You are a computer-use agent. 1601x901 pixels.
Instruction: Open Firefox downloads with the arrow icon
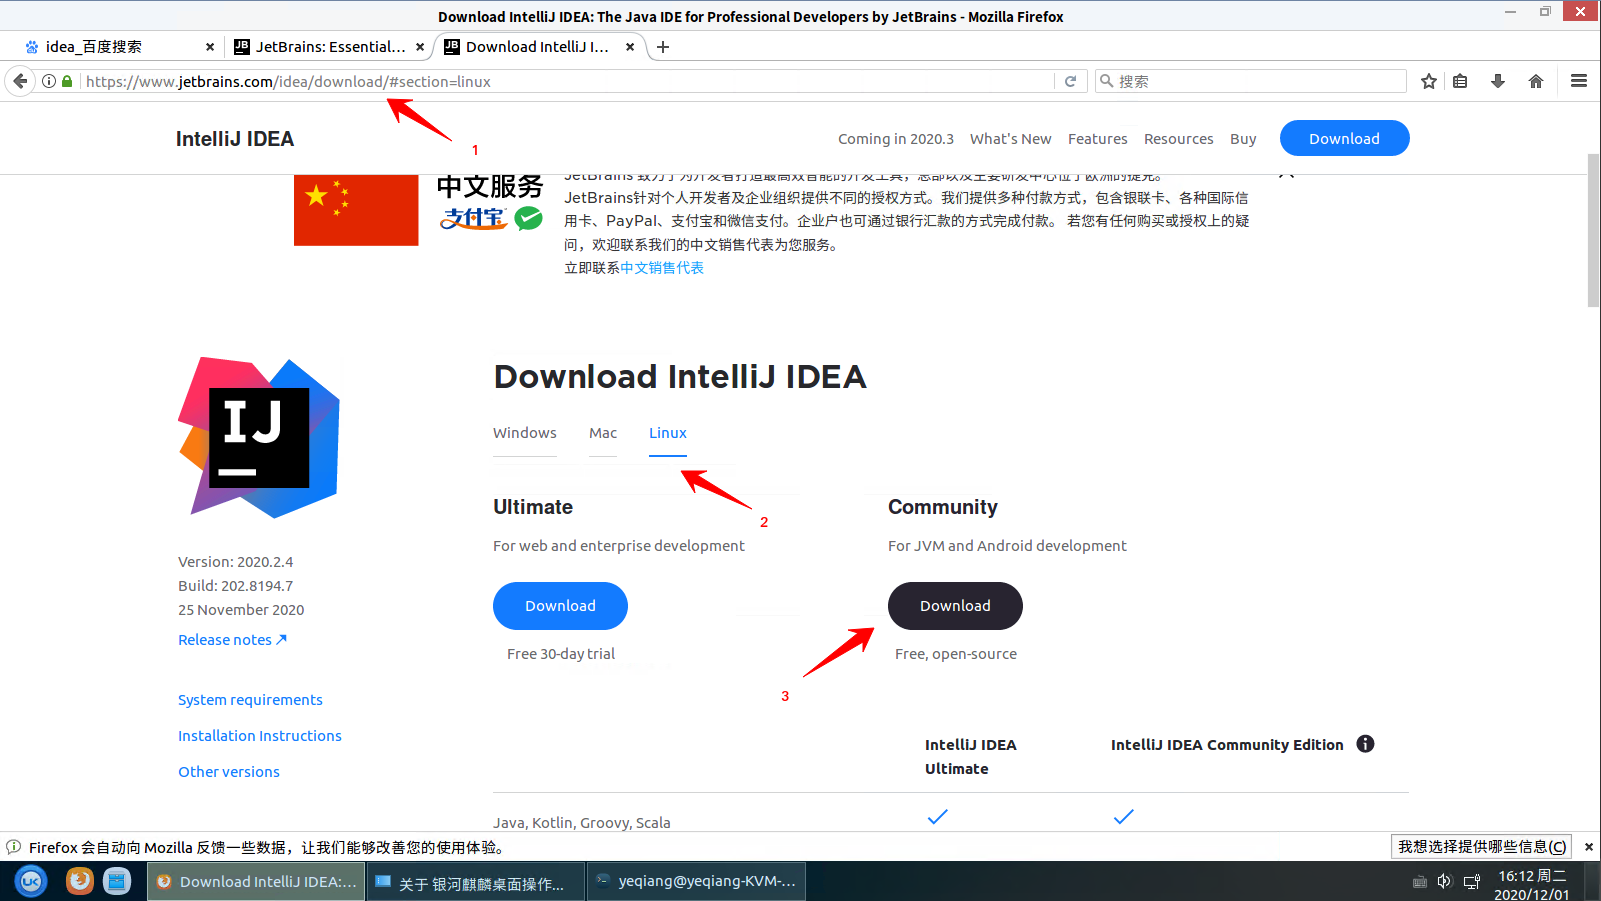[1497, 81]
